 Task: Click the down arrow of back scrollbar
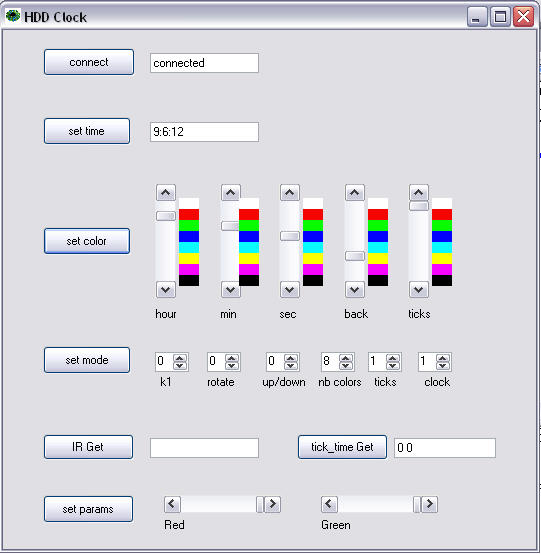pyautogui.click(x=355, y=290)
